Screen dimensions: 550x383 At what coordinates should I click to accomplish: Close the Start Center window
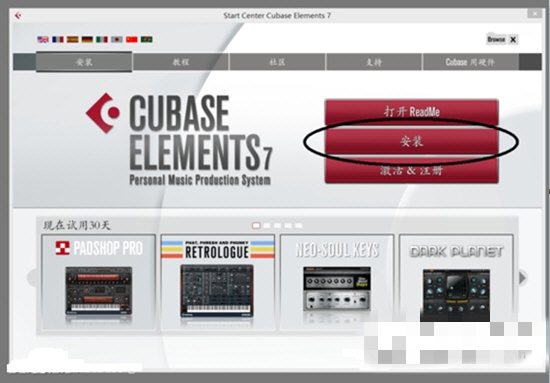click(535, 14)
